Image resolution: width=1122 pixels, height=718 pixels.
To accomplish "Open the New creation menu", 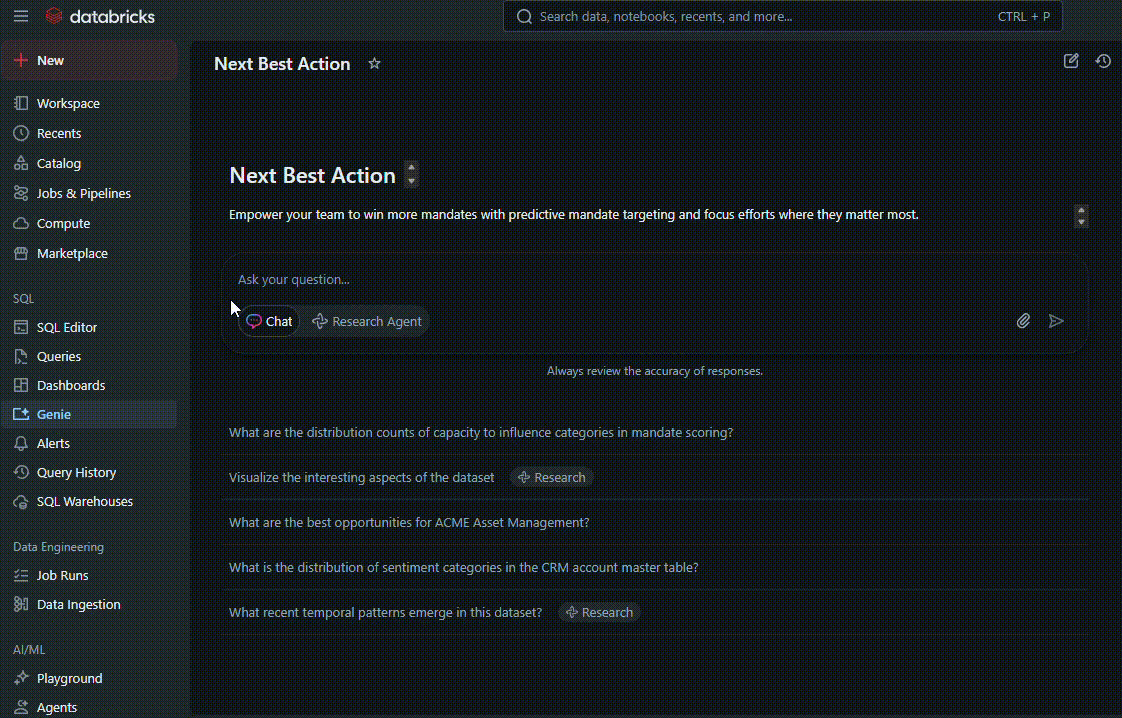I will click(50, 60).
